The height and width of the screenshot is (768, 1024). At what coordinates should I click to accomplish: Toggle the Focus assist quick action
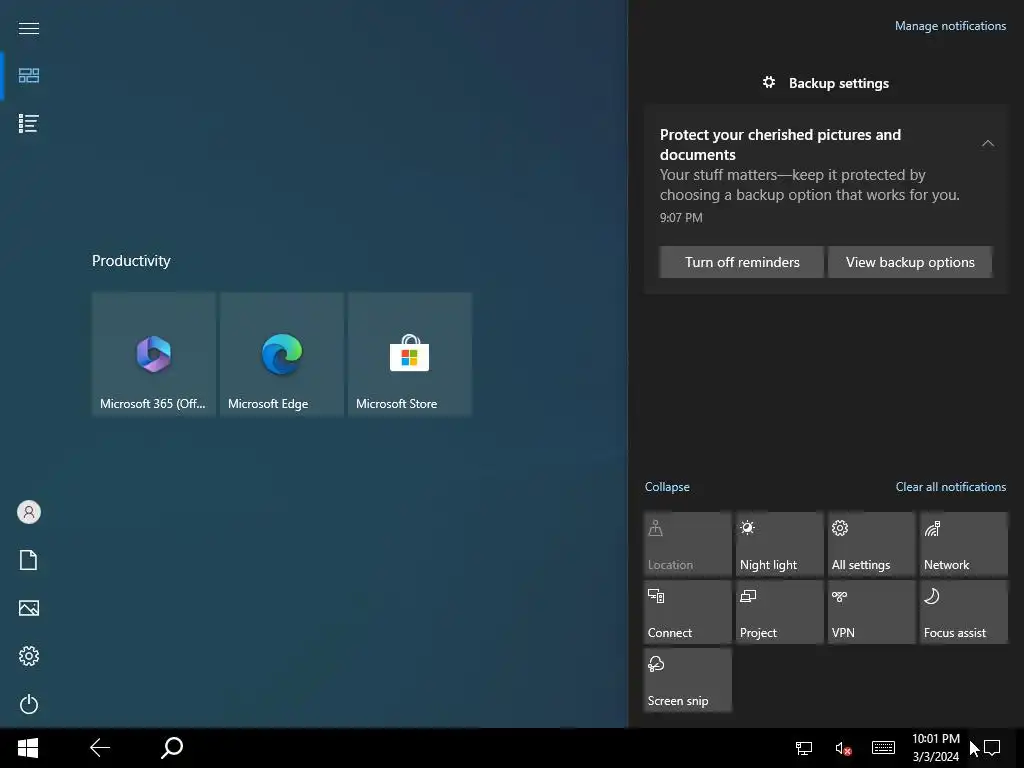pyautogui.click(x=964, y=612)
